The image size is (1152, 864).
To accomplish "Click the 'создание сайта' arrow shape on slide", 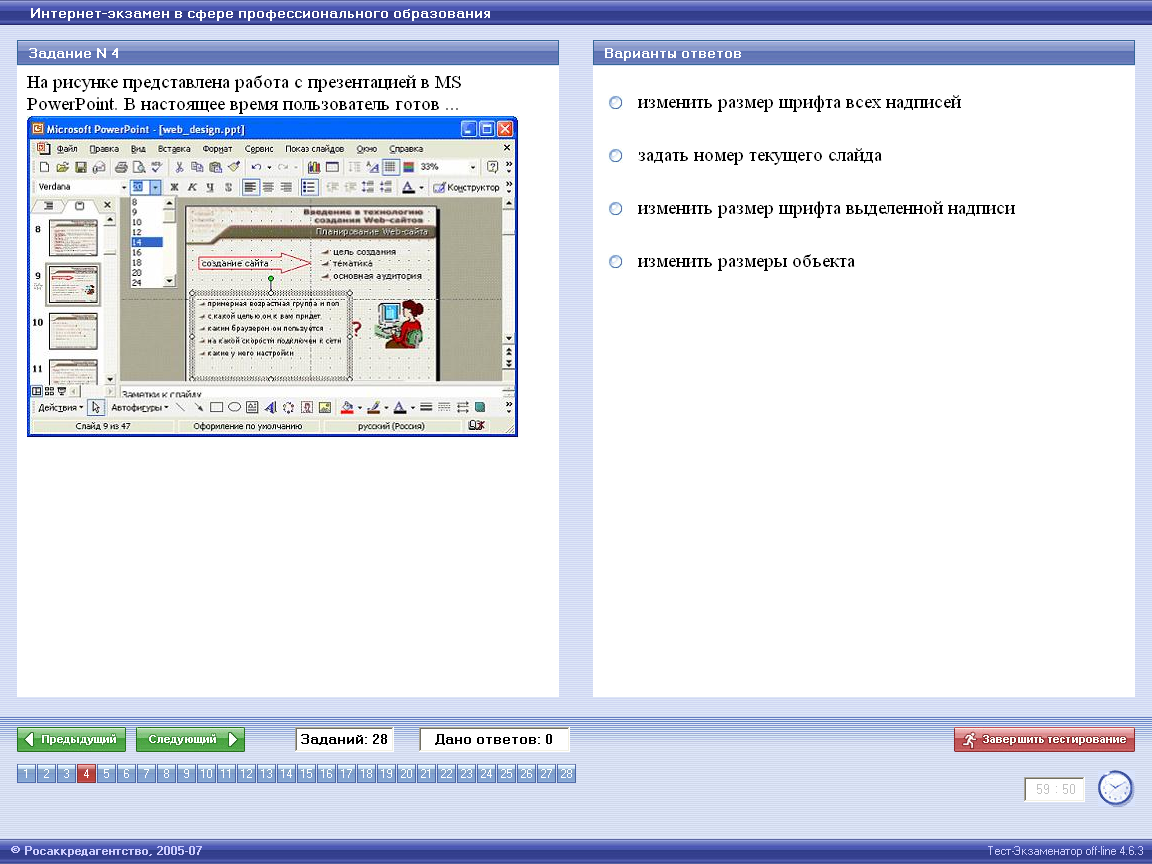I will pos(255,263).
